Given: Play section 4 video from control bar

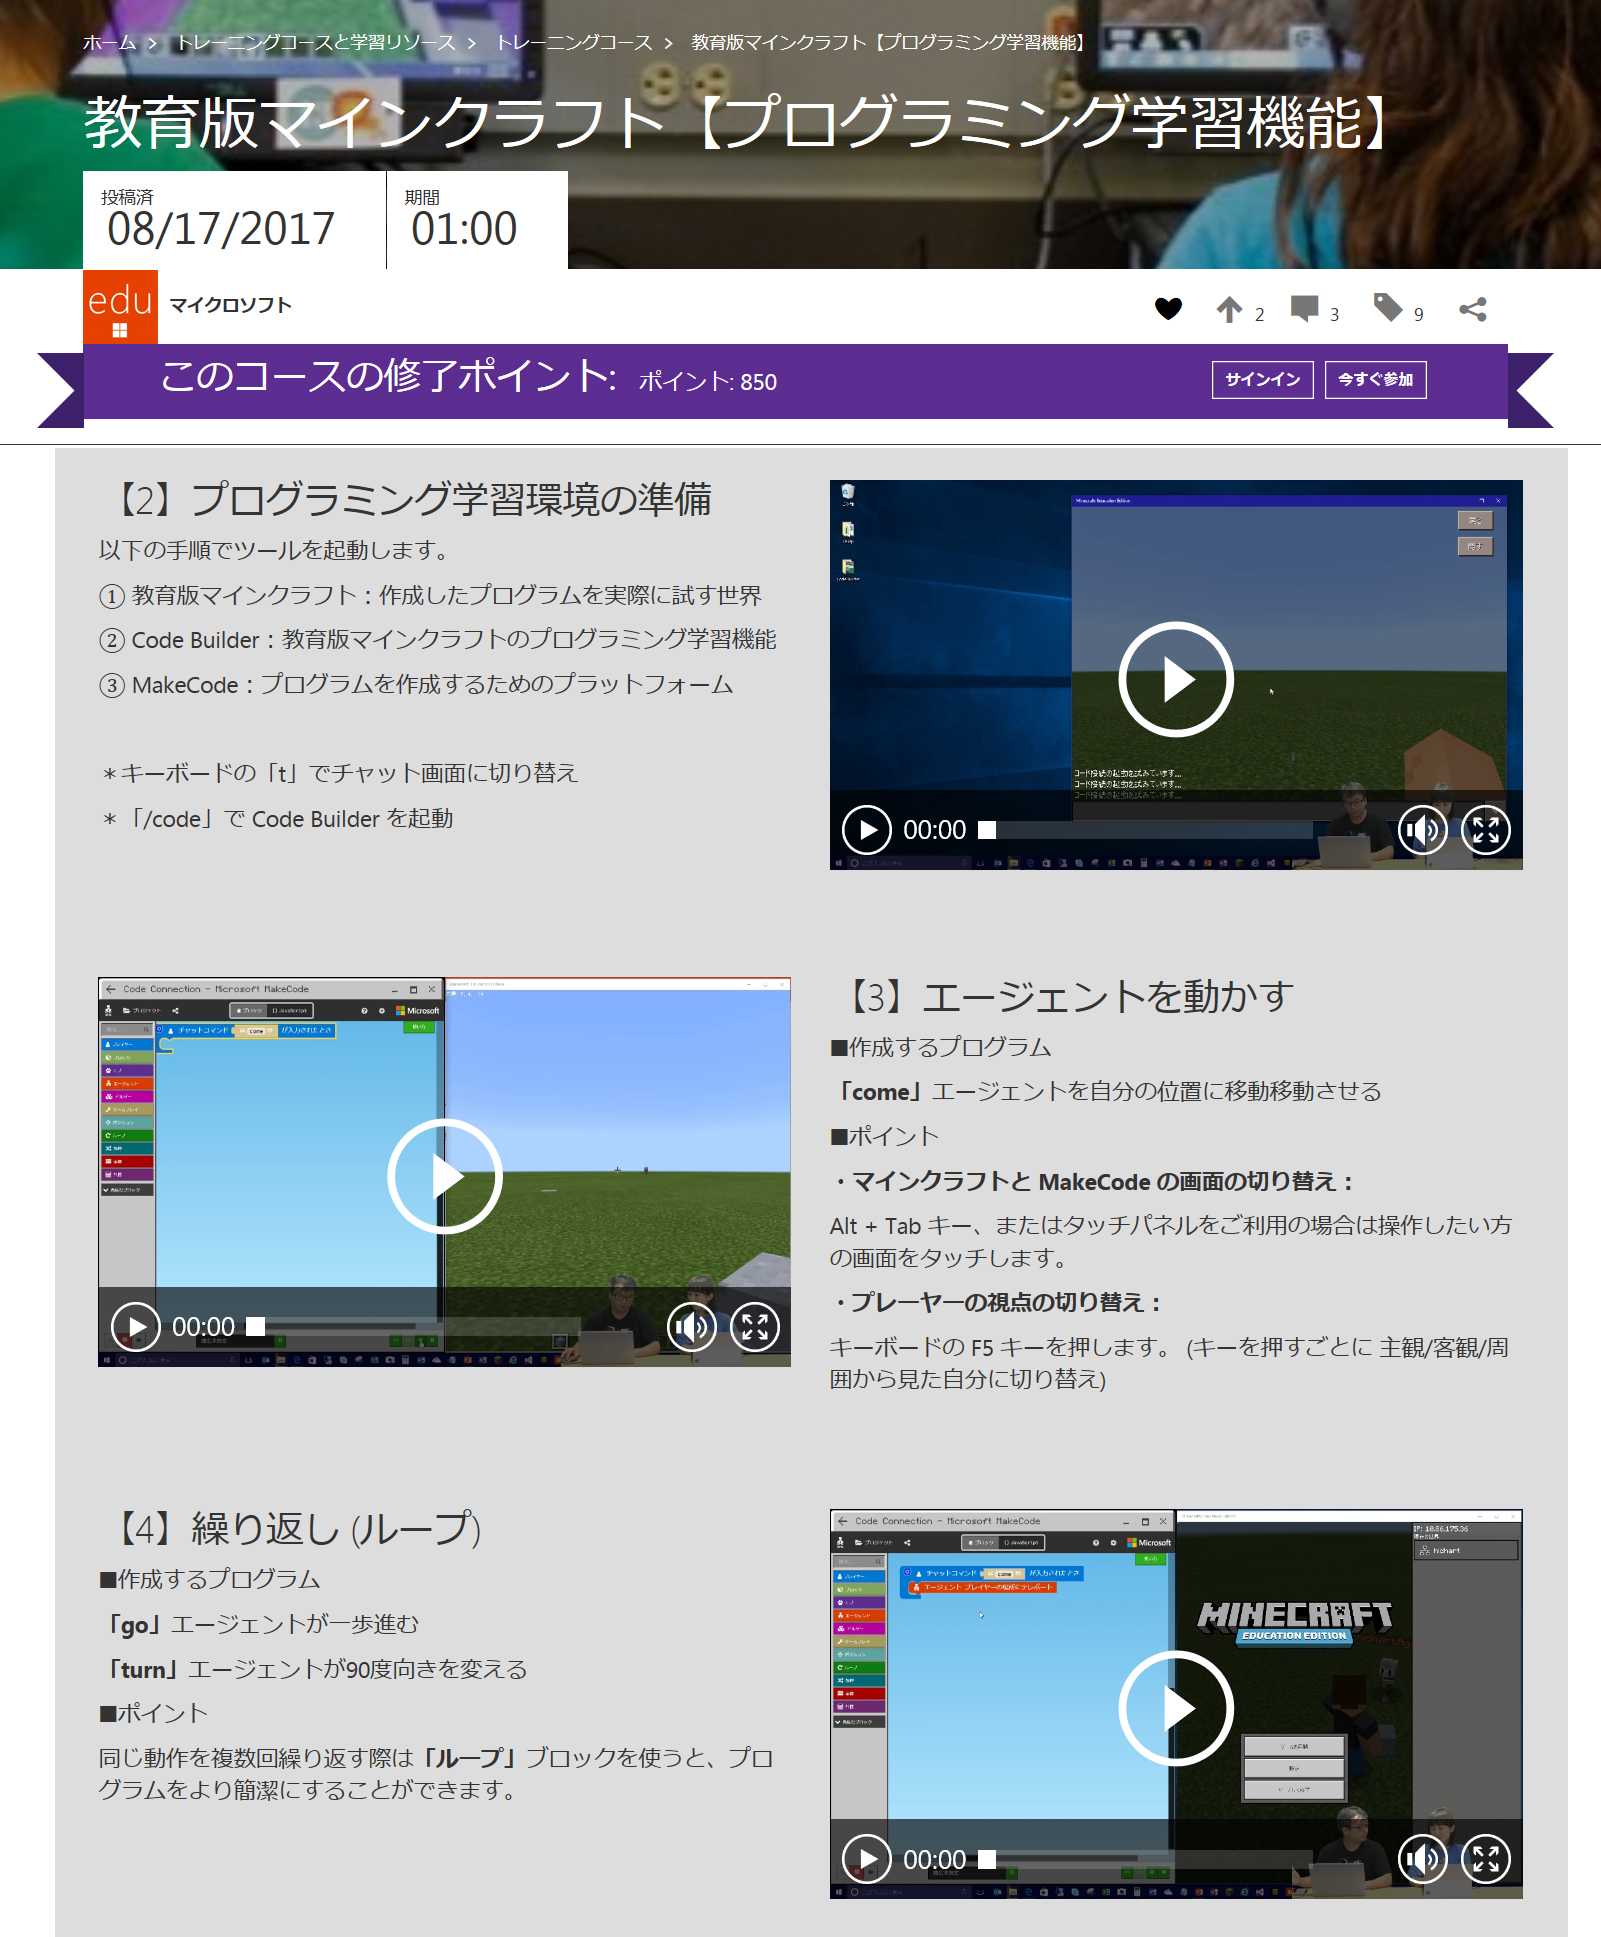Looking at the screenshot, I should click(866, 1859).
